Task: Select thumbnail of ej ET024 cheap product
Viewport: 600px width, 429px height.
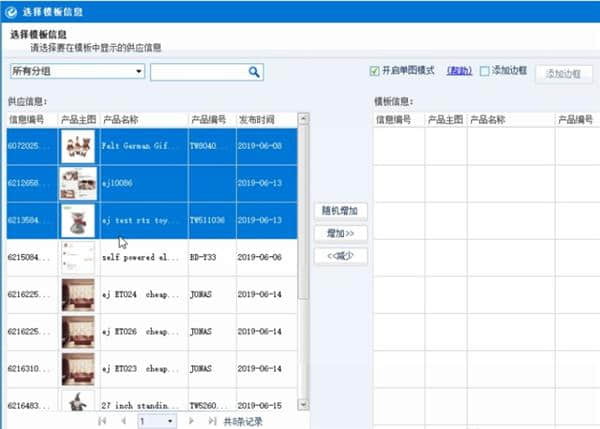Action: 78,295
